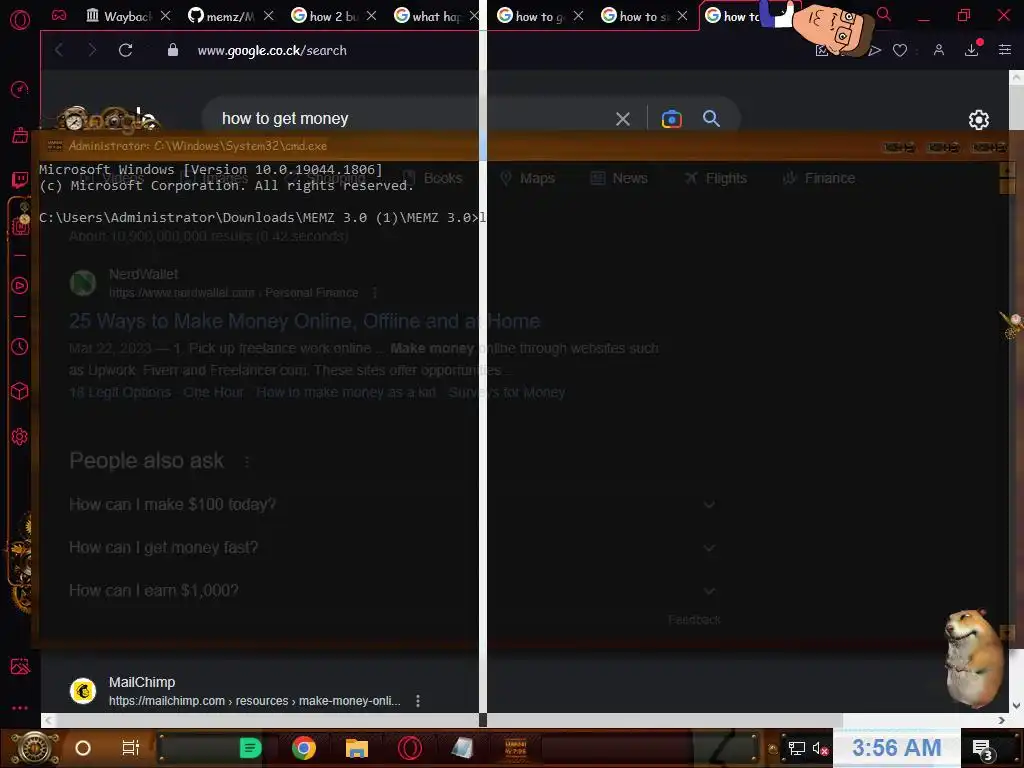
Task: Expand 'How can I get money fast?'
Action: pos(392,547)
